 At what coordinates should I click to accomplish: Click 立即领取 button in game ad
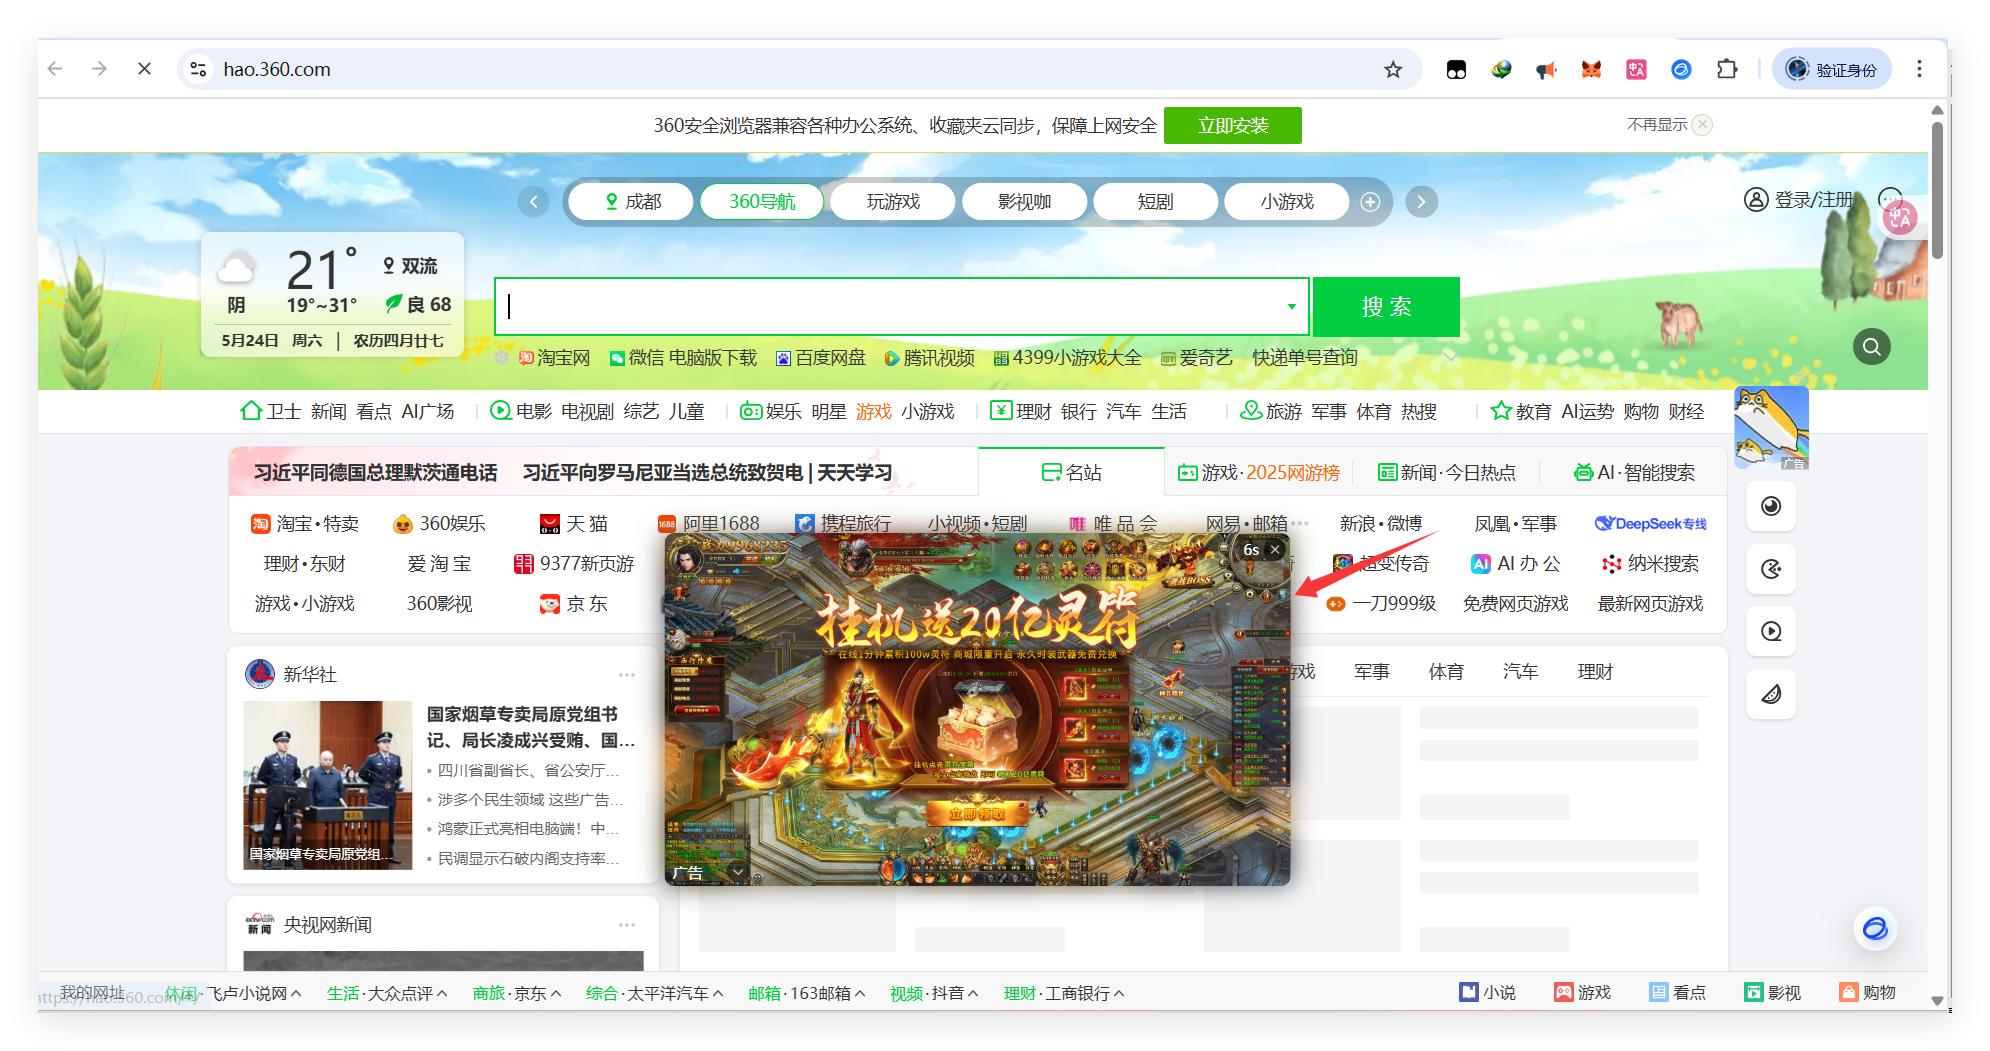[x=977, y=814]
